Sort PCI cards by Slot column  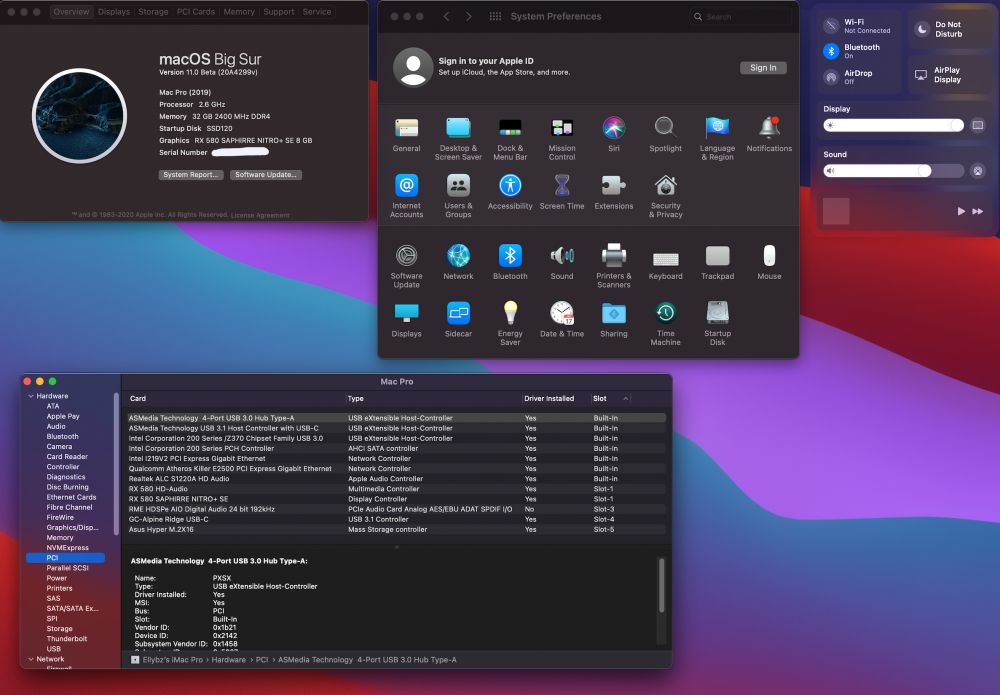tap(610, 399)
